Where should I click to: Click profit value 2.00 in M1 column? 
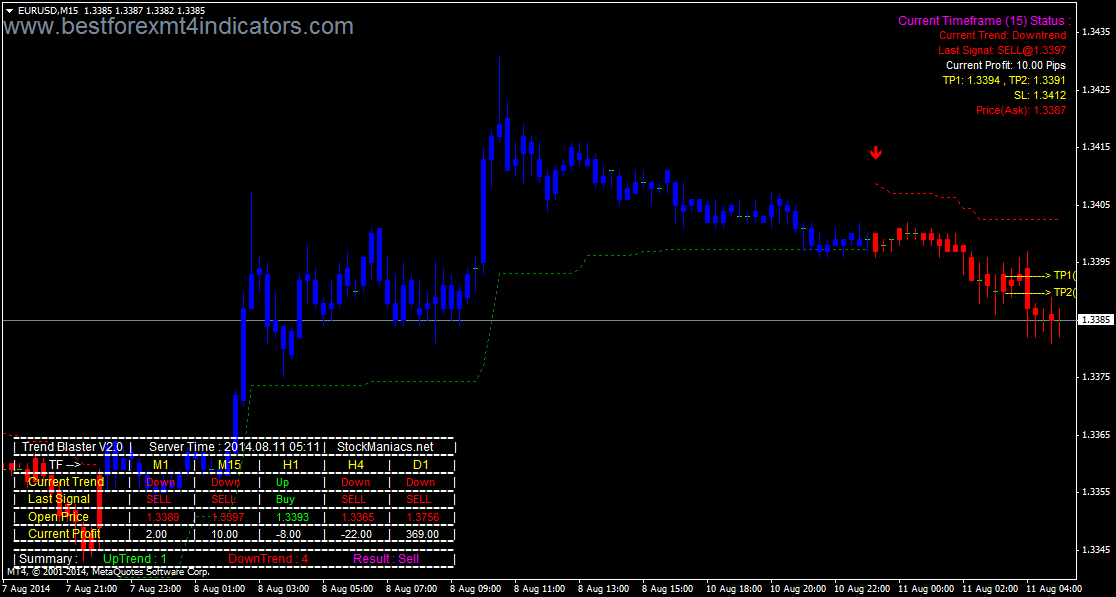click(157, 534)
